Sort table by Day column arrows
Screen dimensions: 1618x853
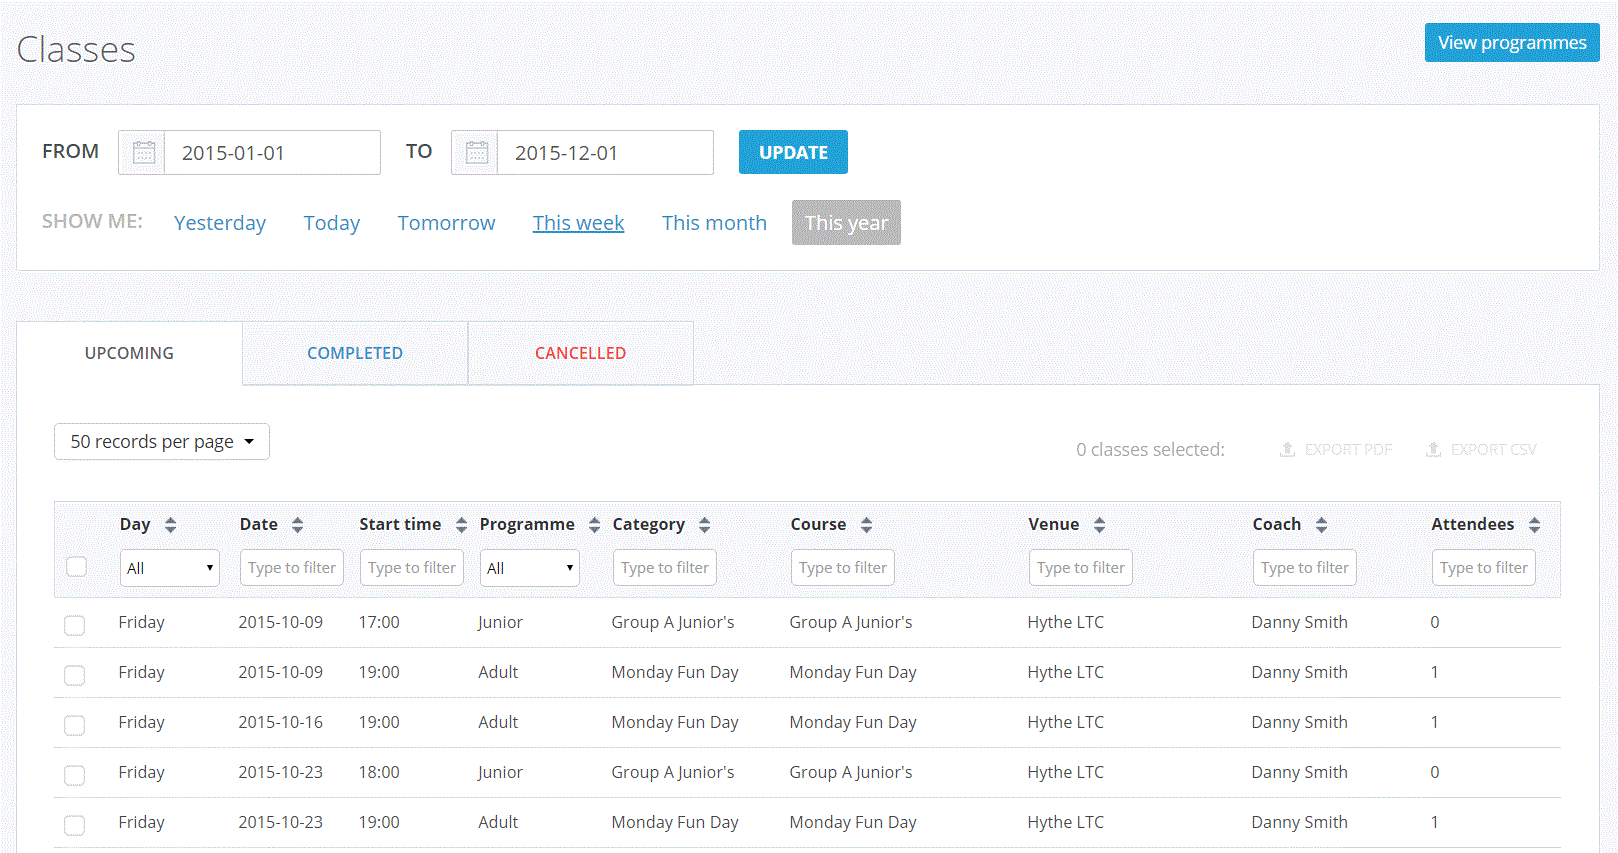tap(171, 525)
